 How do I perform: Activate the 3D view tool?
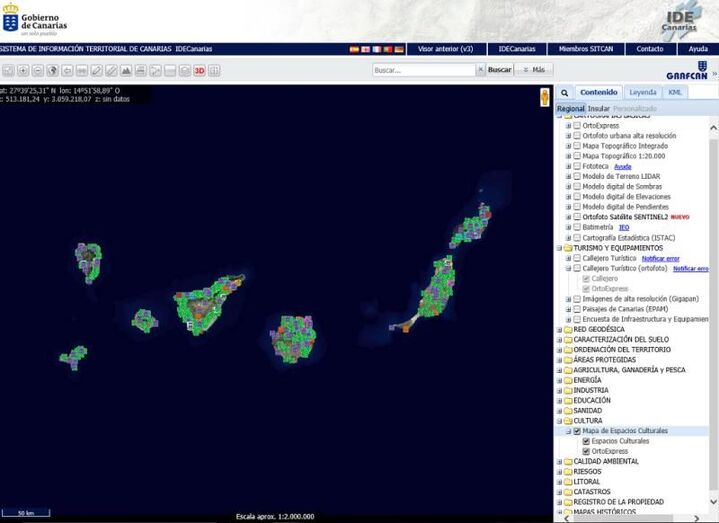pyautogui.click(x=200, y=70)
